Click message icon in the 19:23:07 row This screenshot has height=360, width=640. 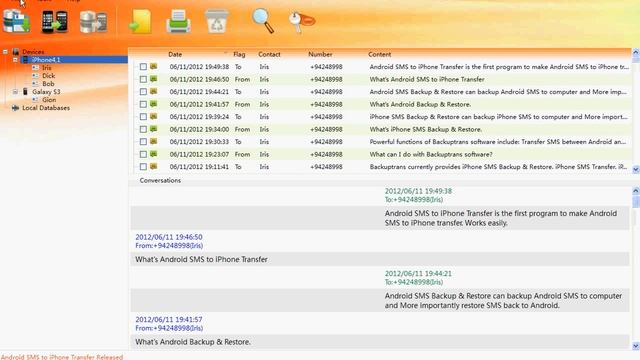point(153,154)
